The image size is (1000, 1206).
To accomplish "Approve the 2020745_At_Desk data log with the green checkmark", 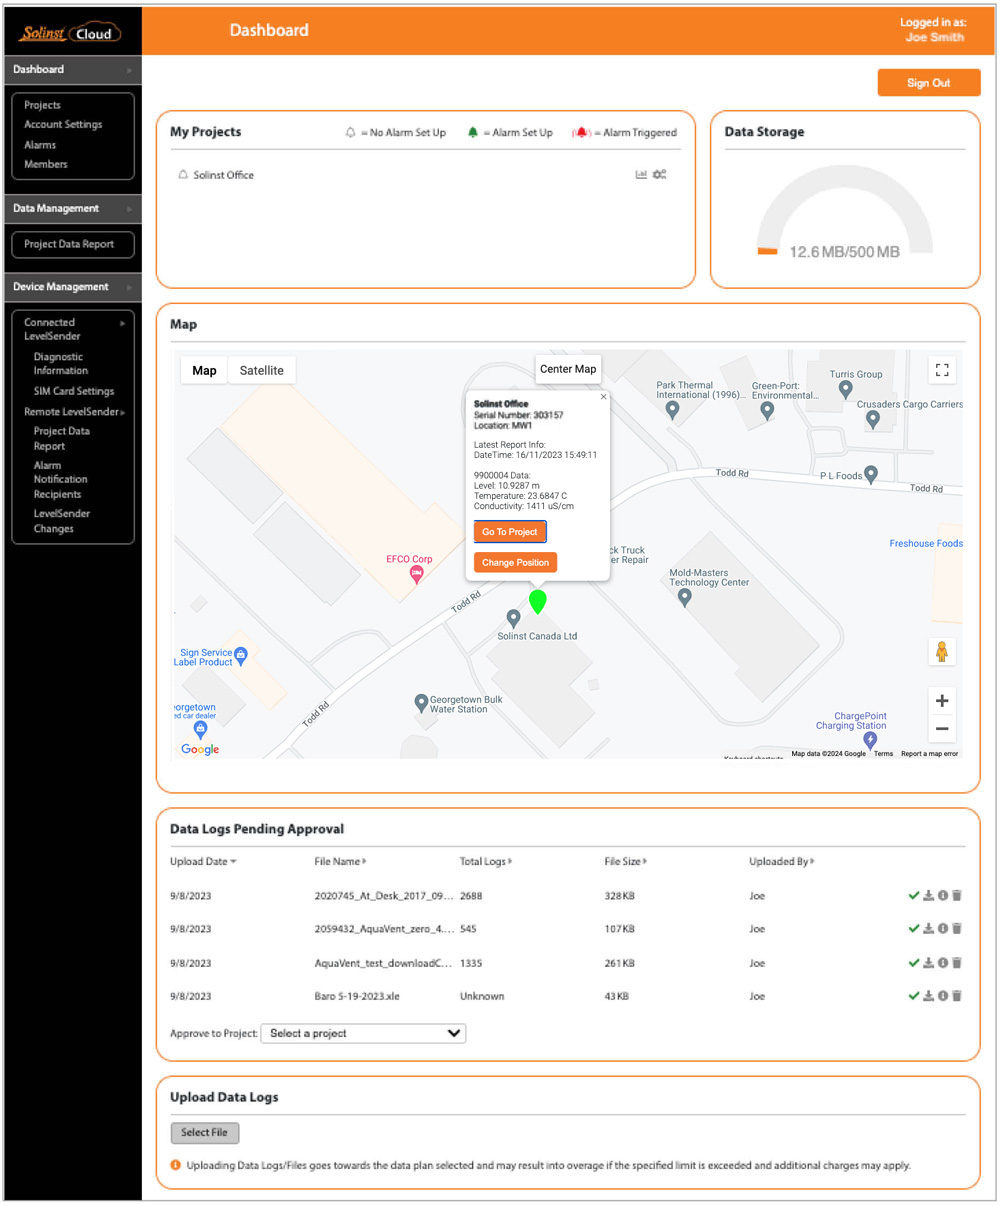I will 913,896.
